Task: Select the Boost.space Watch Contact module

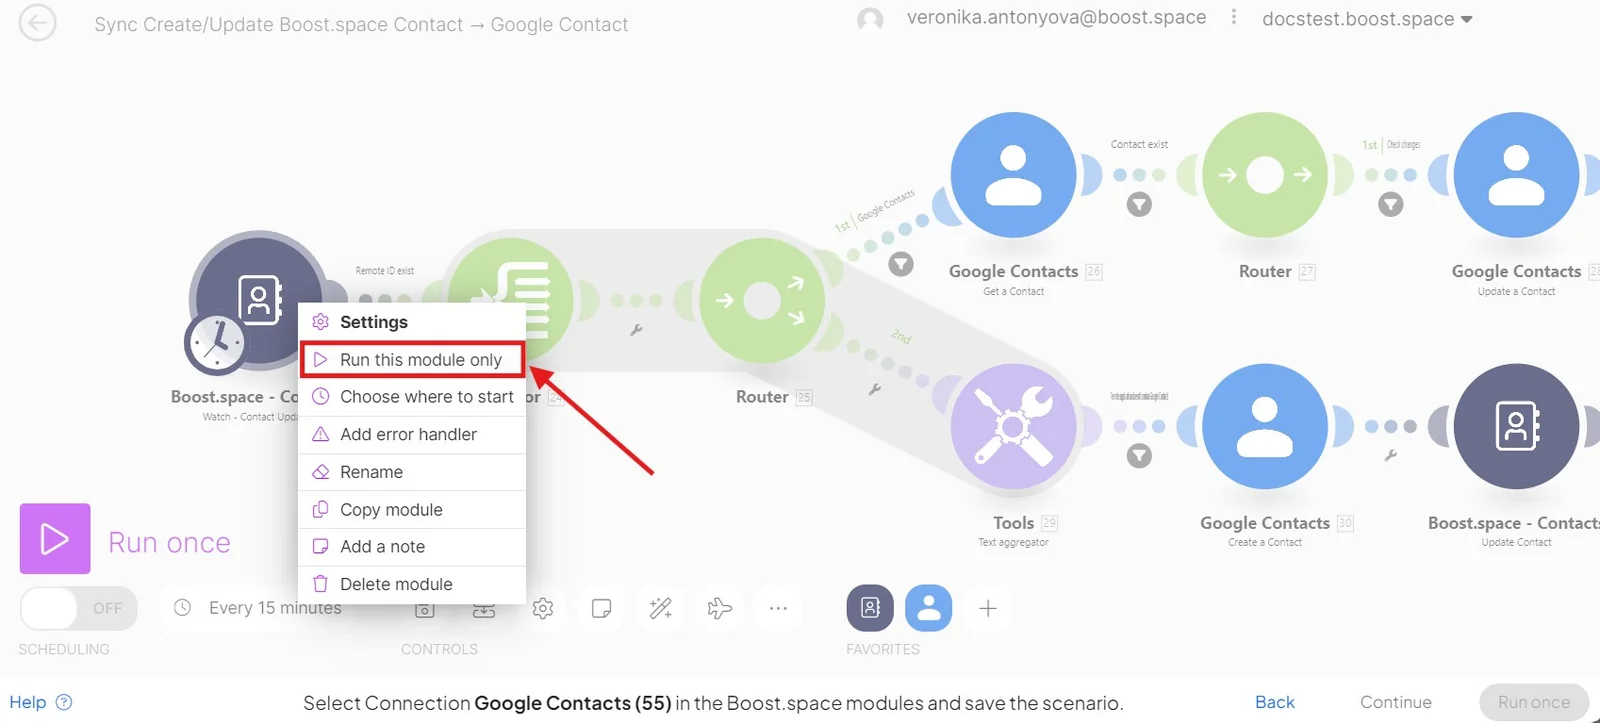Action: pyautogui.click(x=258, y=300)
